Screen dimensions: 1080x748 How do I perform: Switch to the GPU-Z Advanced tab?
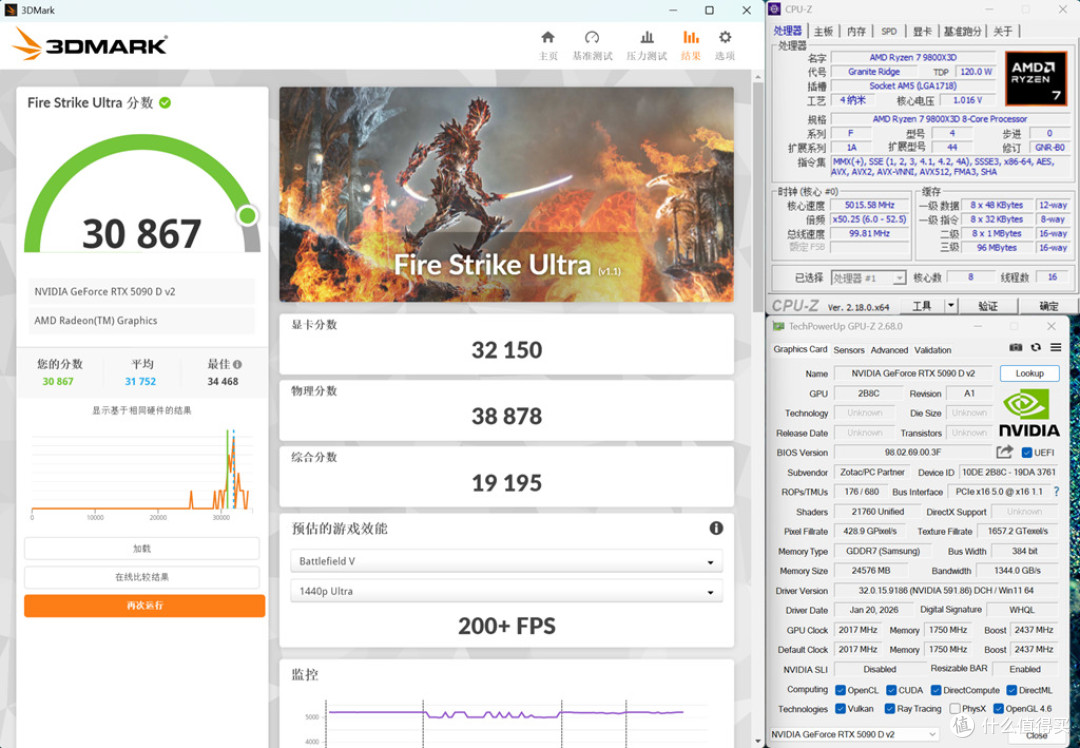coord(889,350)
